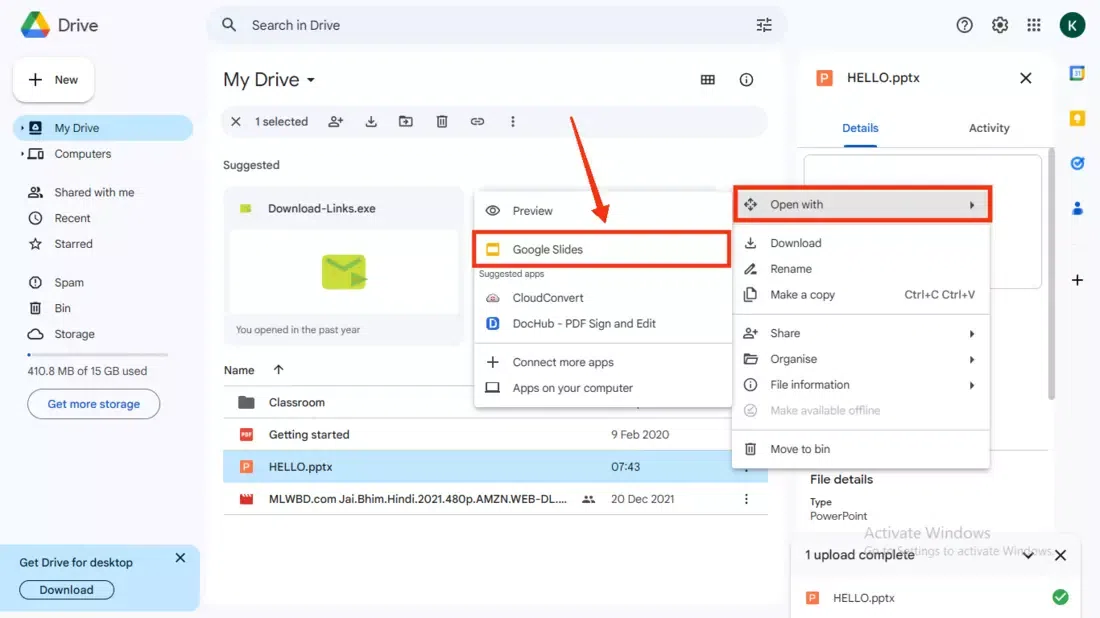Open the Starred section
1100x618 pixels.
102,244
